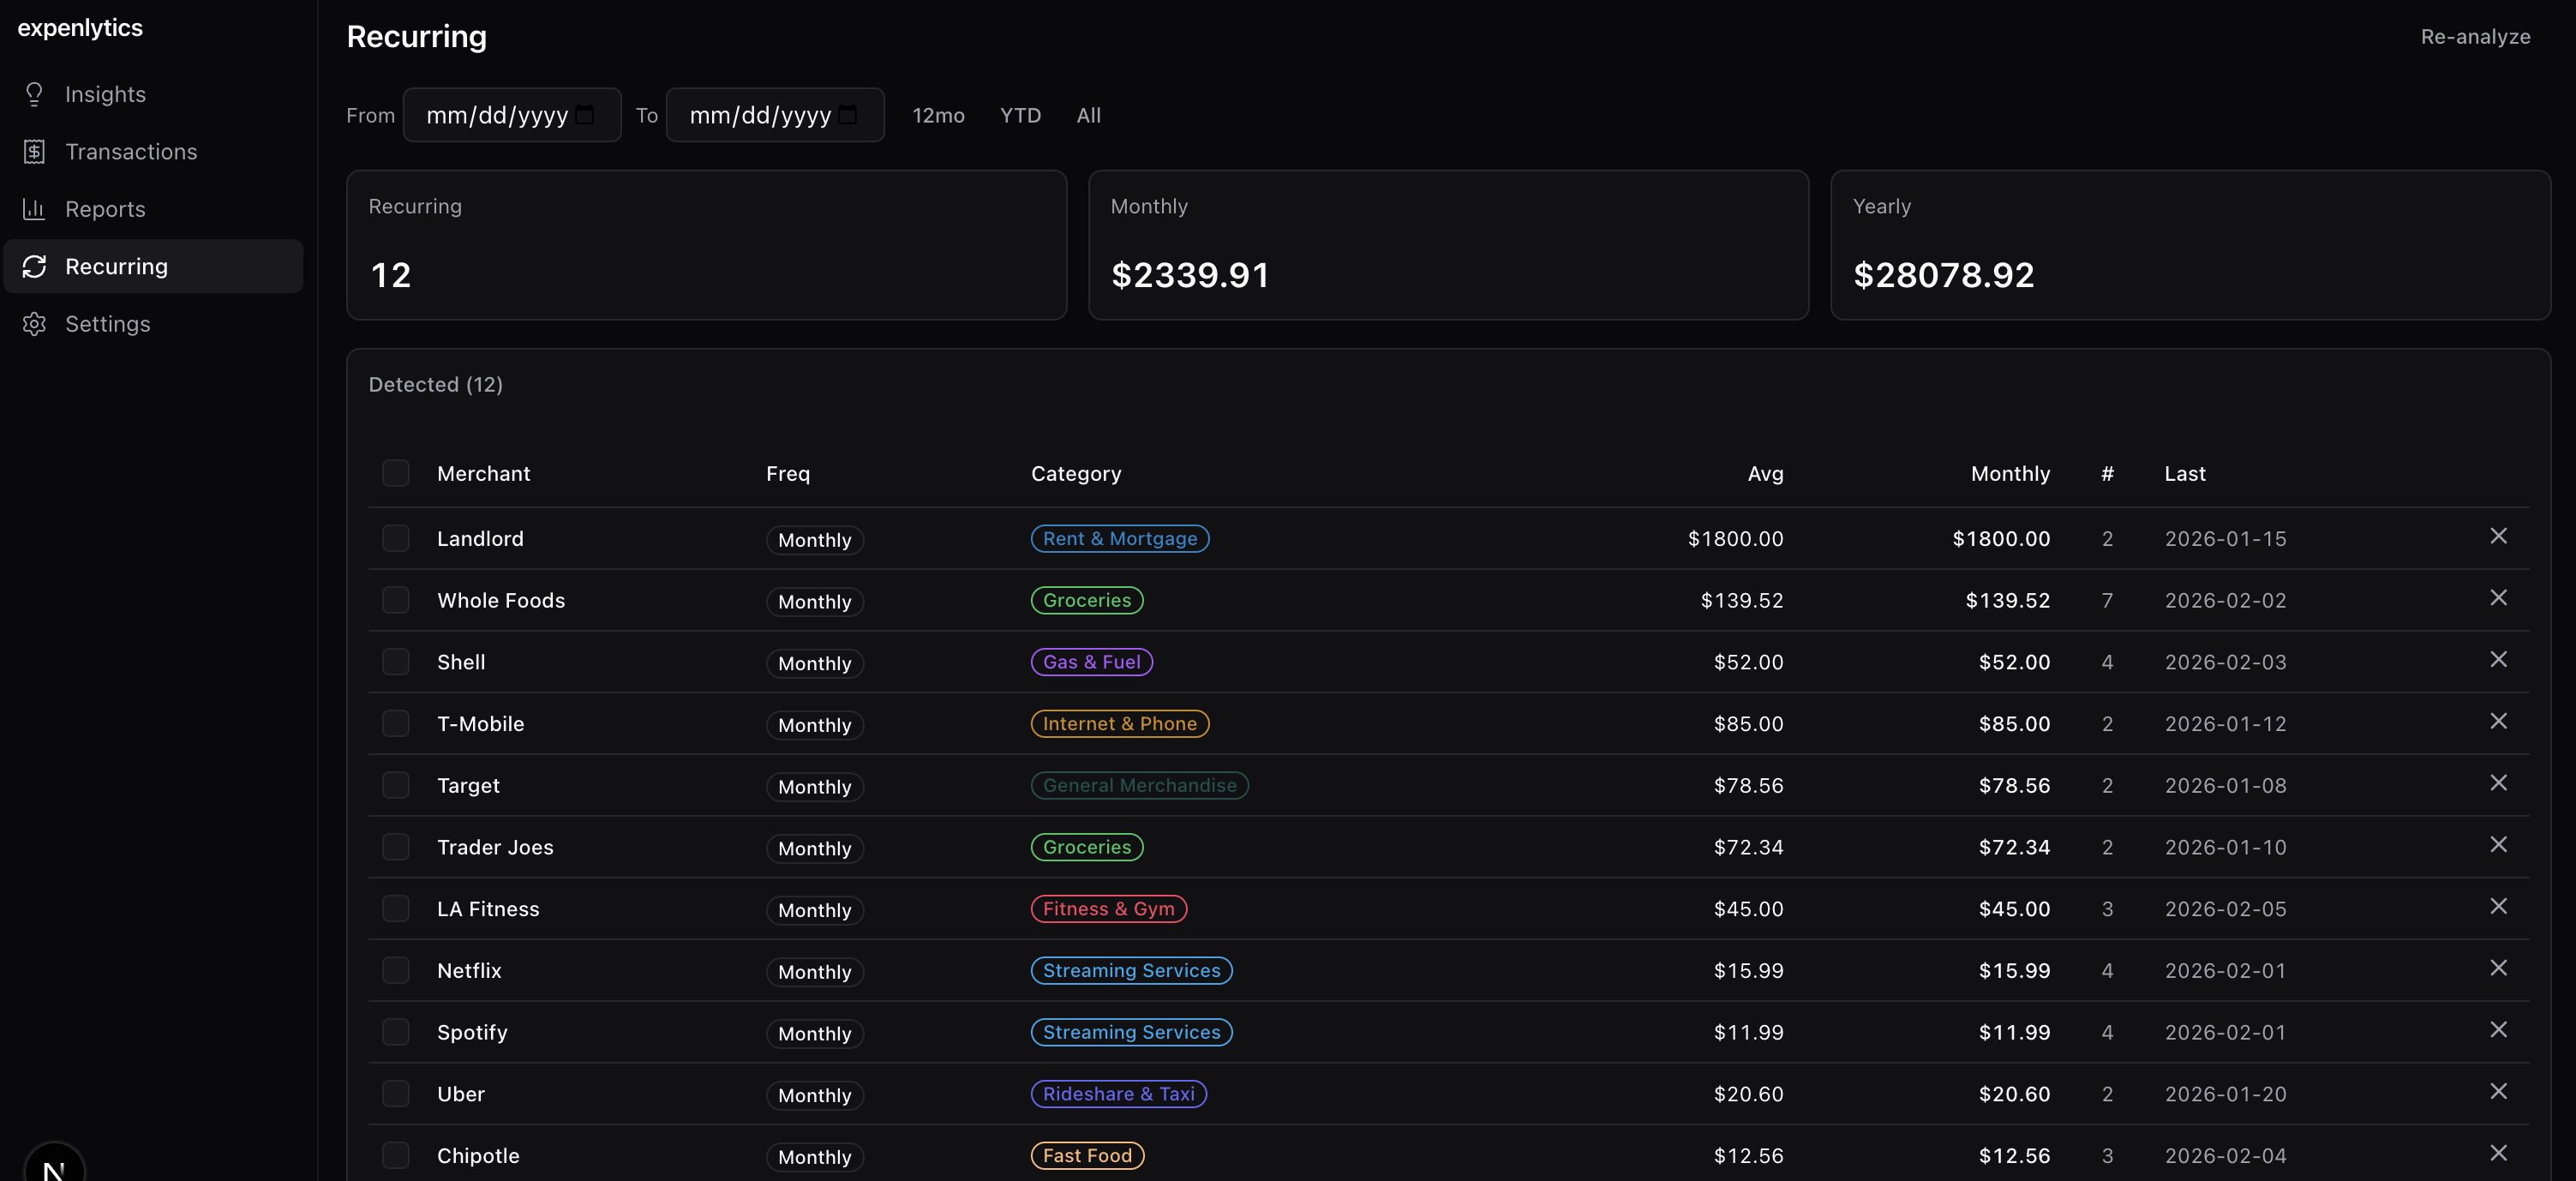Check the select-all checkbox in the table header

pyautogui.click(x=396, y=473)
